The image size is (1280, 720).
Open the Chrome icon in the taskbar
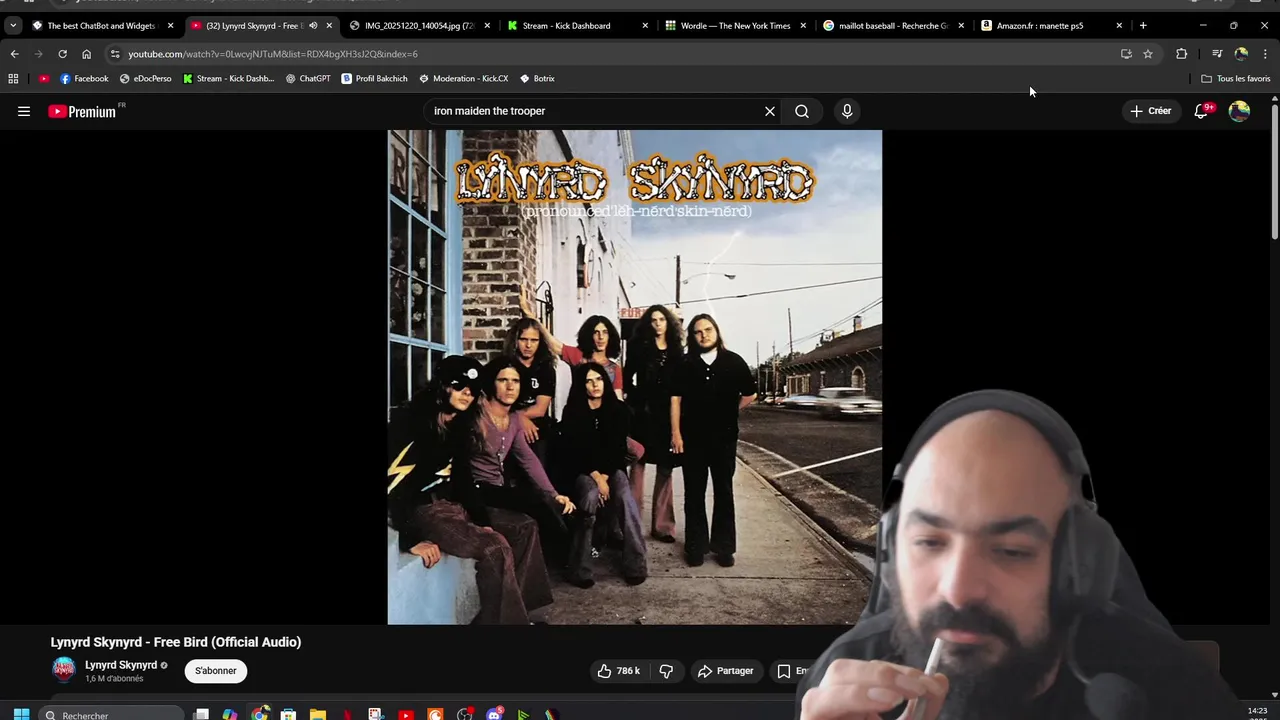pos(260,714)
